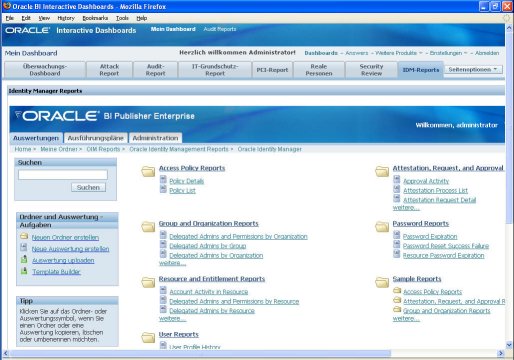Expand the Weitere Produkte dropdown
Image resolution: width=514 pixels, height=360 pixels.
click(398, 53)
